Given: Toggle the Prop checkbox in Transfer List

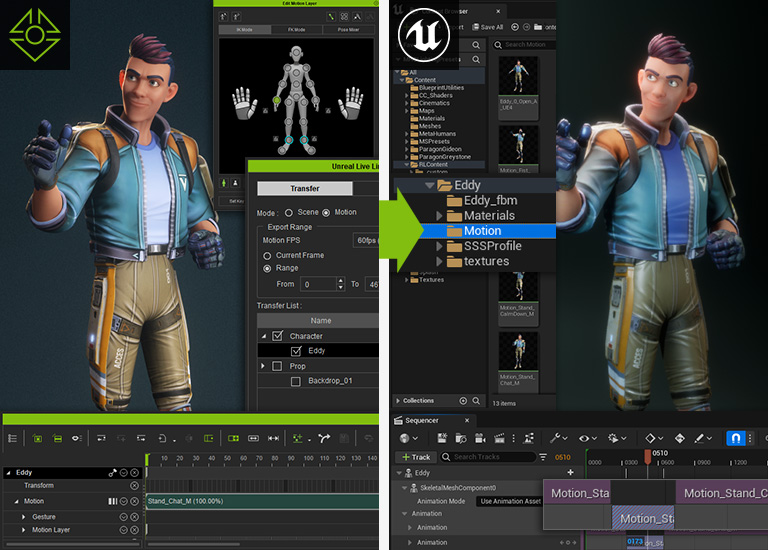Looking at the screenshot, I should pos(277,366).
